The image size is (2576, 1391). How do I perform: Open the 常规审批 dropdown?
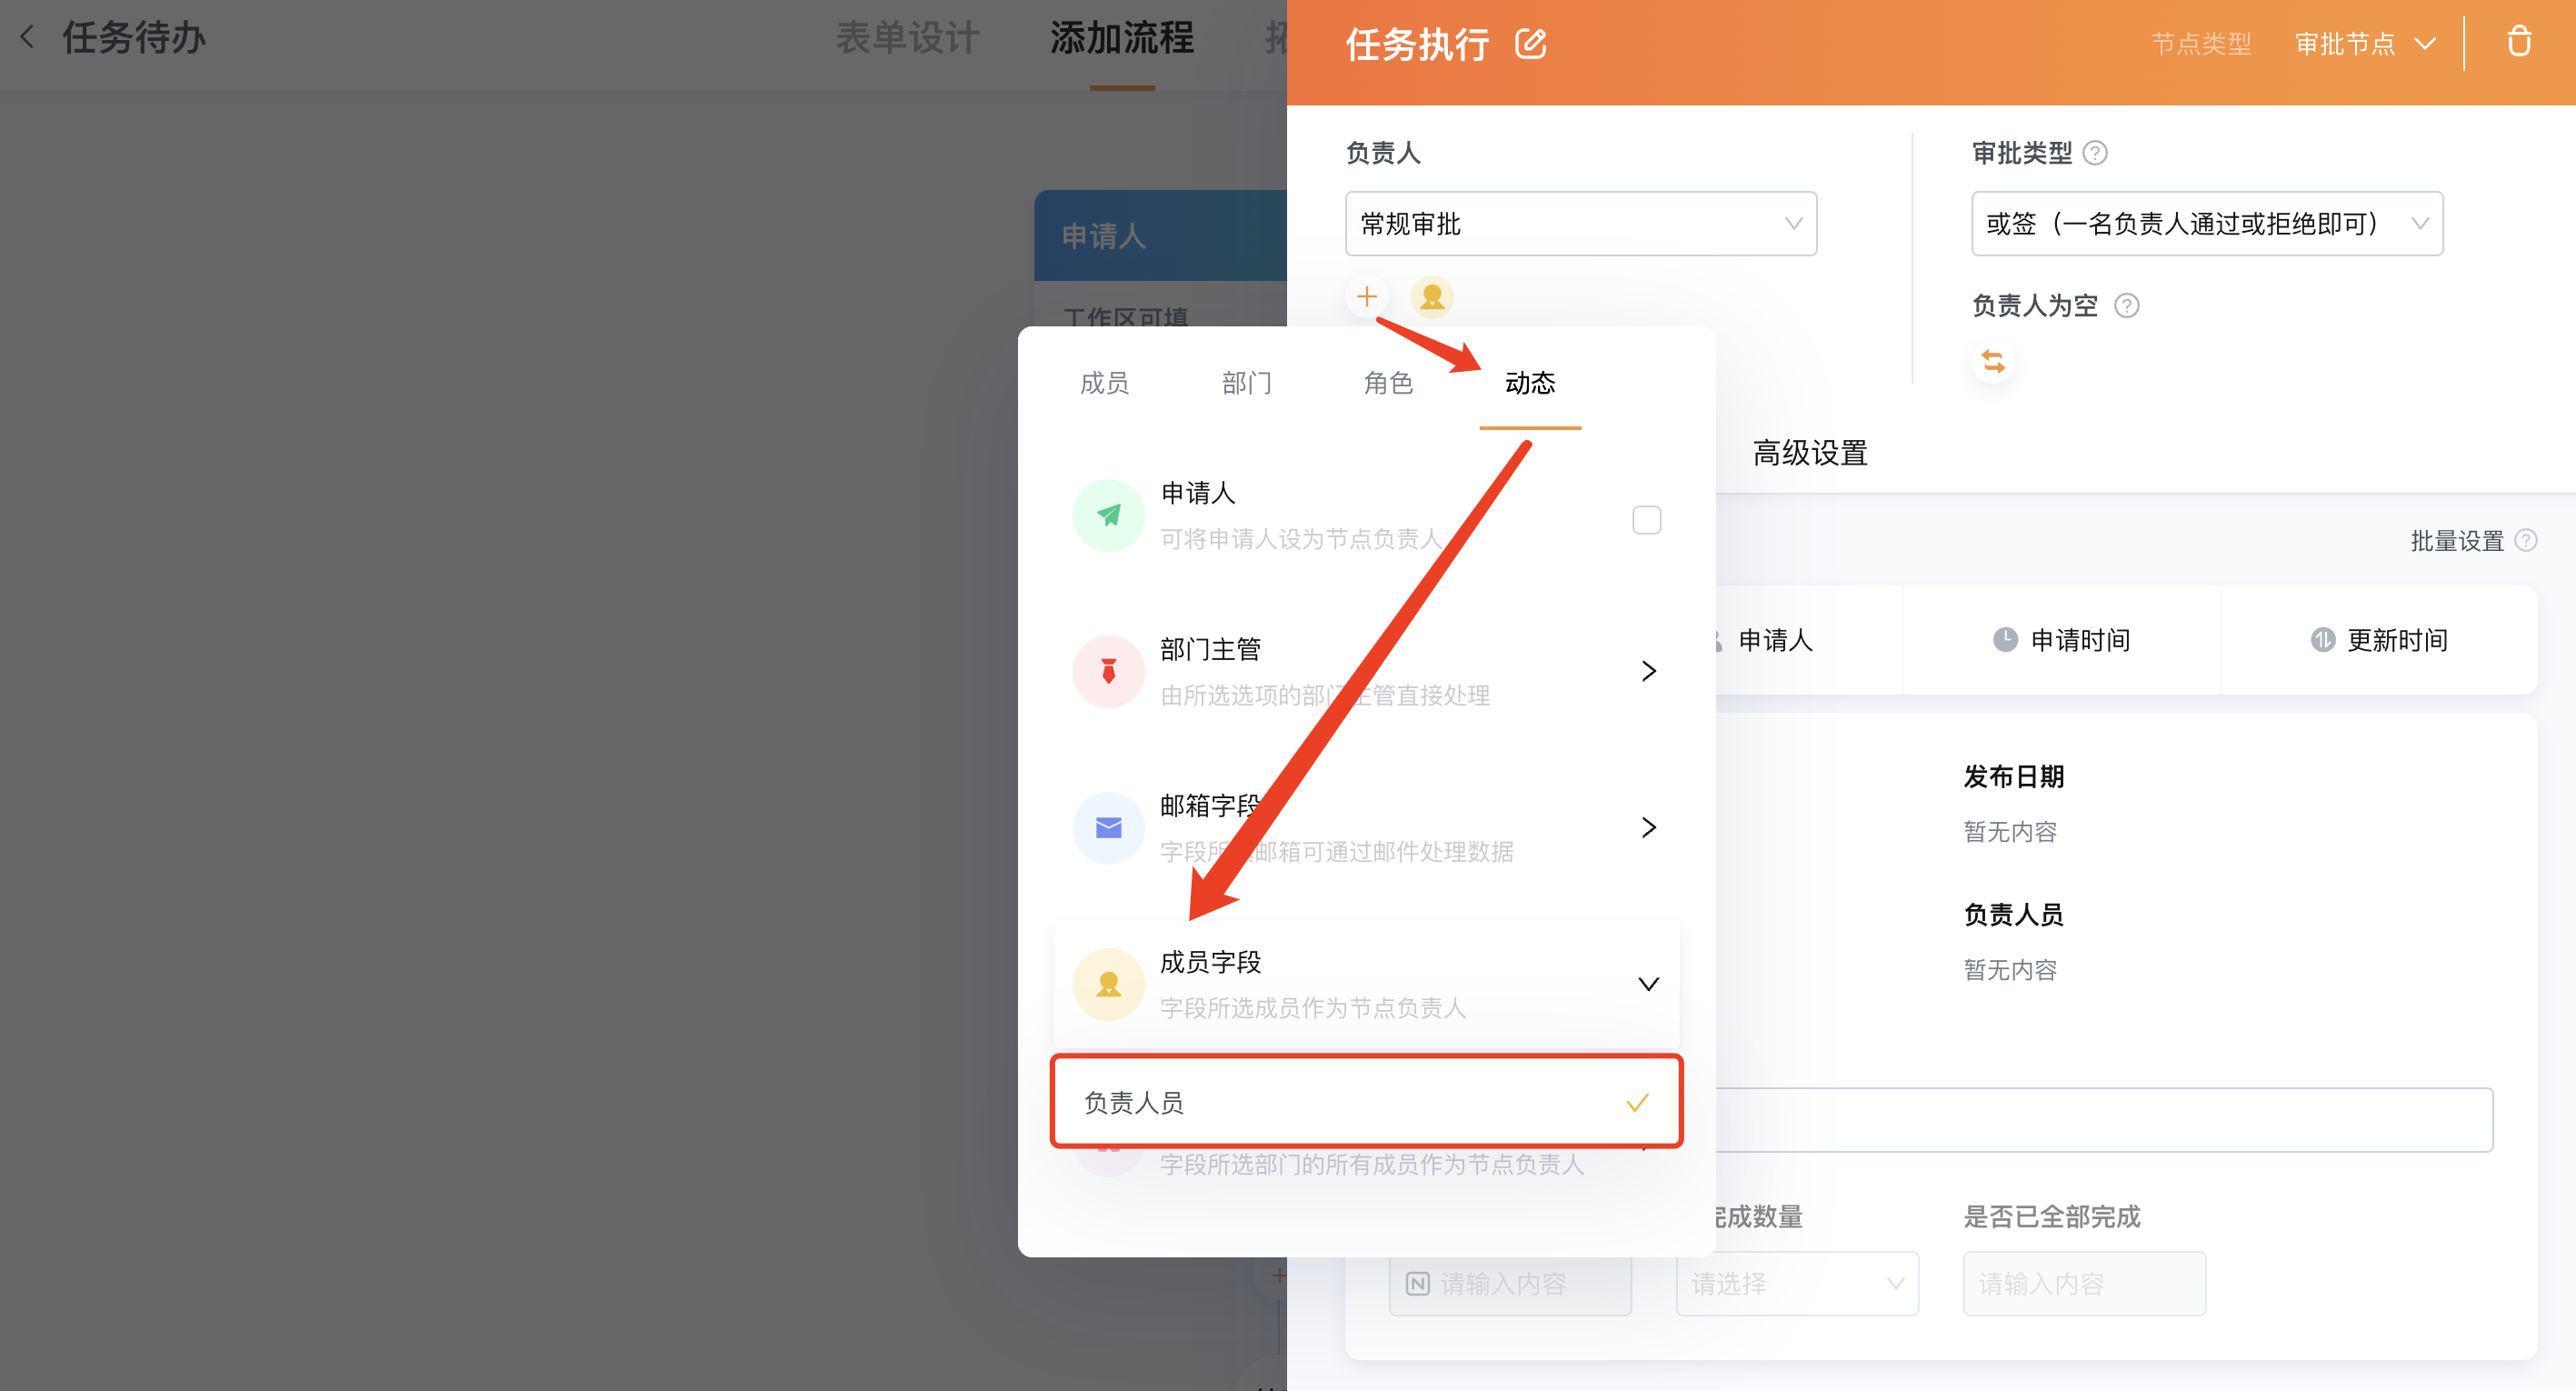pyautogui.click(x=1580, y=224)
